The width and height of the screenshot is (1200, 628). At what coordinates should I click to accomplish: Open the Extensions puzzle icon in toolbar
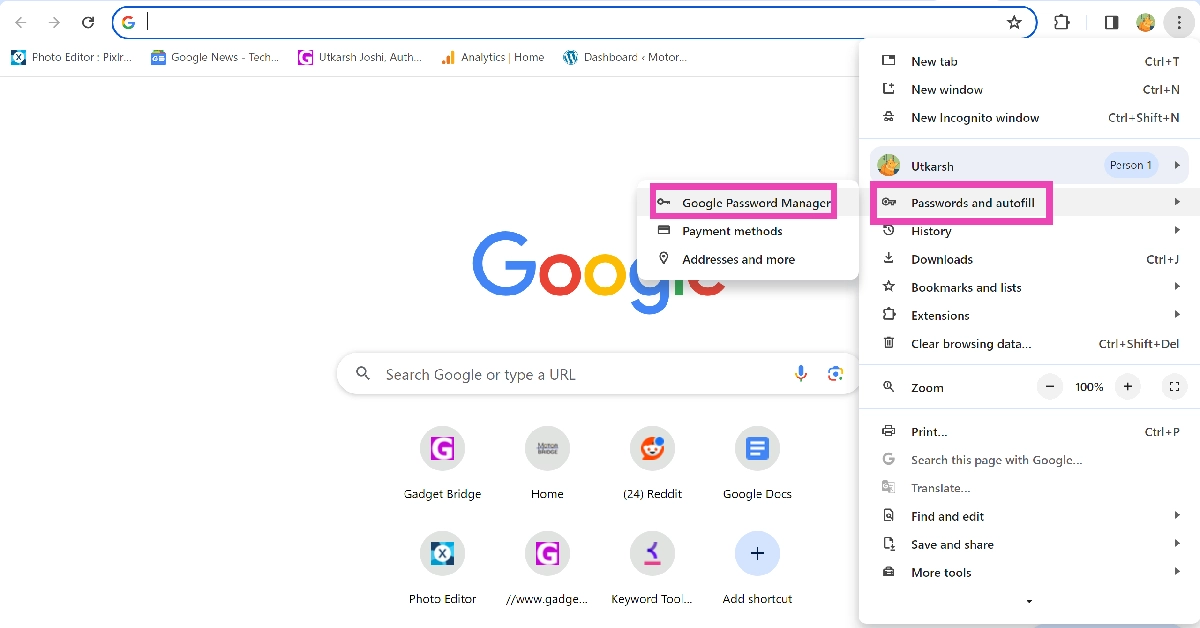[1062, 22]
